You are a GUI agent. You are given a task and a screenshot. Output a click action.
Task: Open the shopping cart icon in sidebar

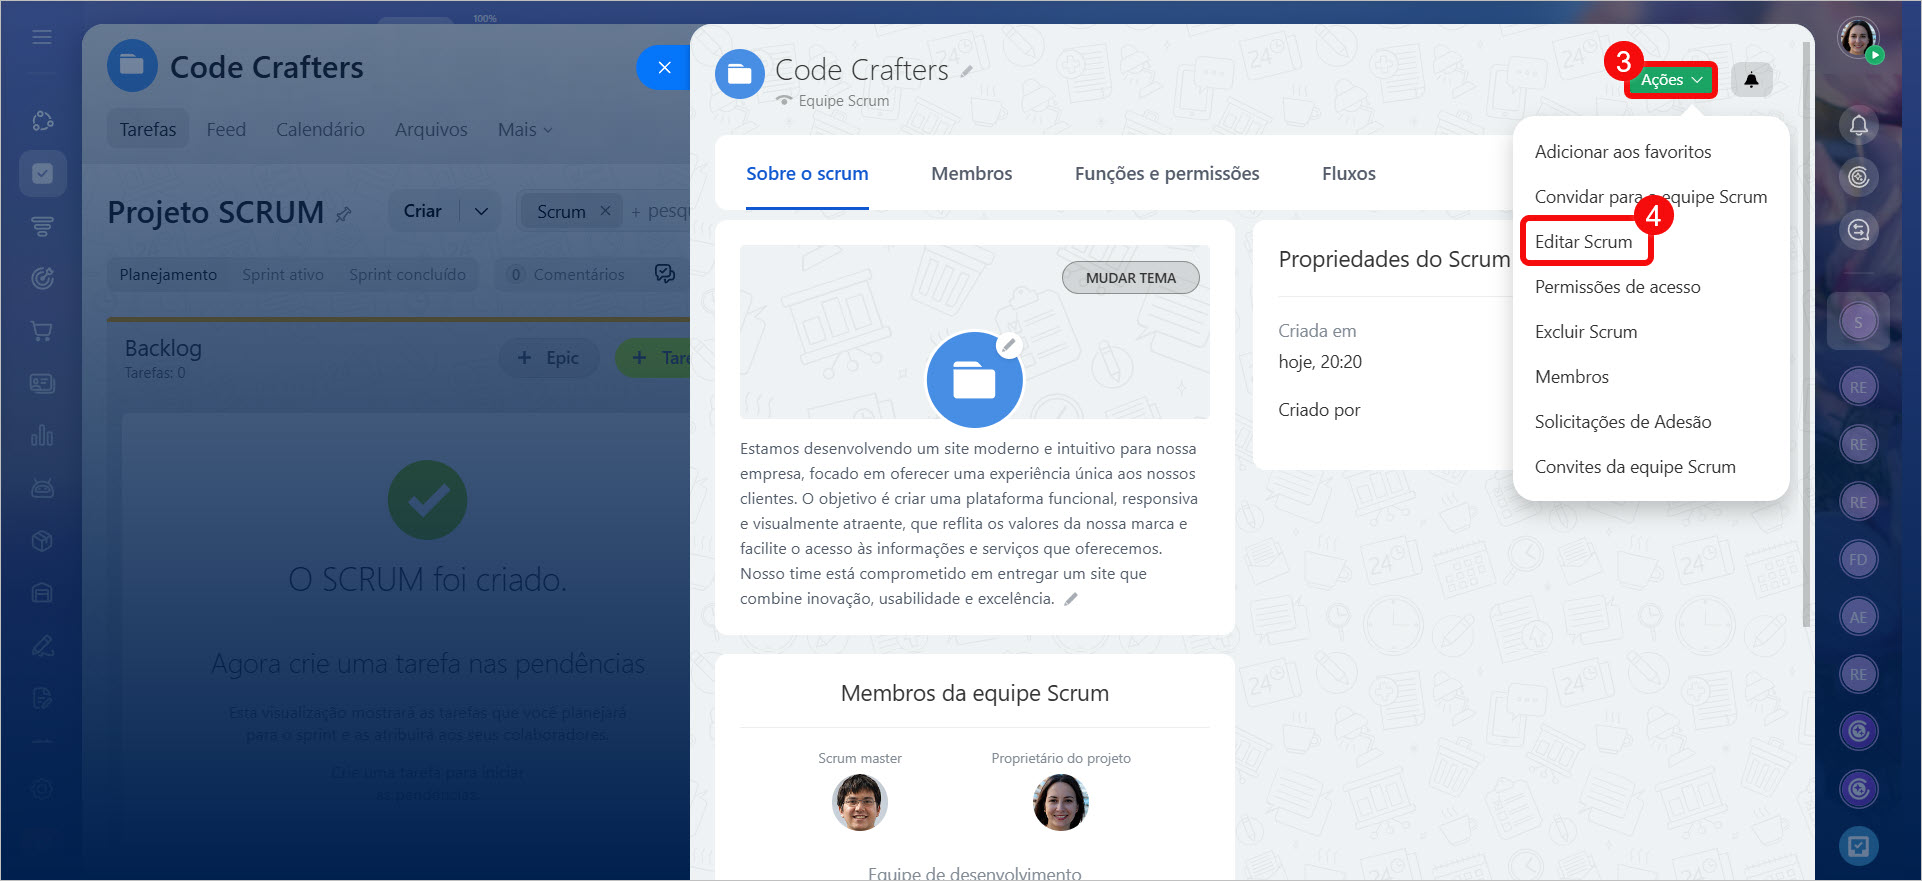(42, 331)
